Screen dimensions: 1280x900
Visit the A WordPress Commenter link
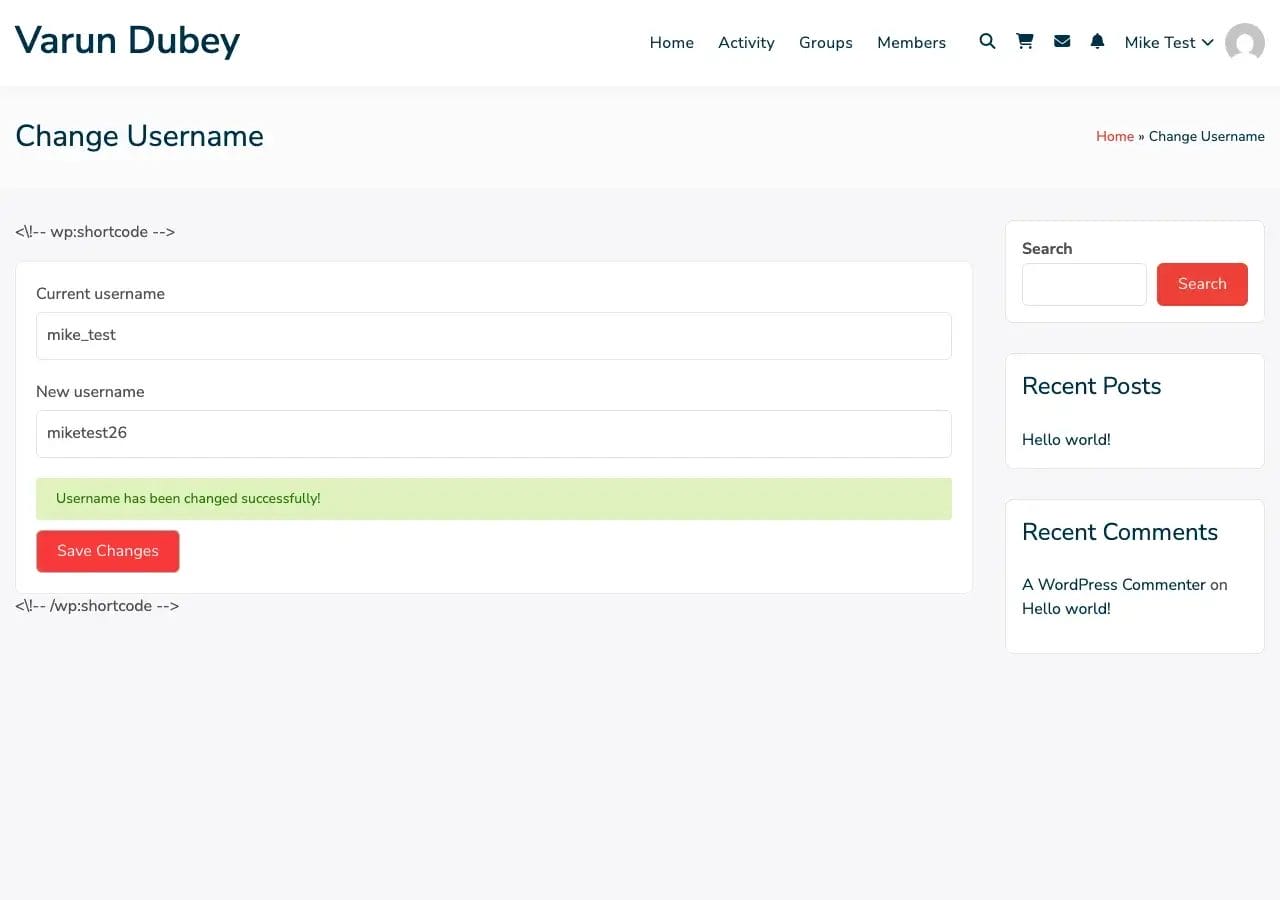[x=1113, y=584]
